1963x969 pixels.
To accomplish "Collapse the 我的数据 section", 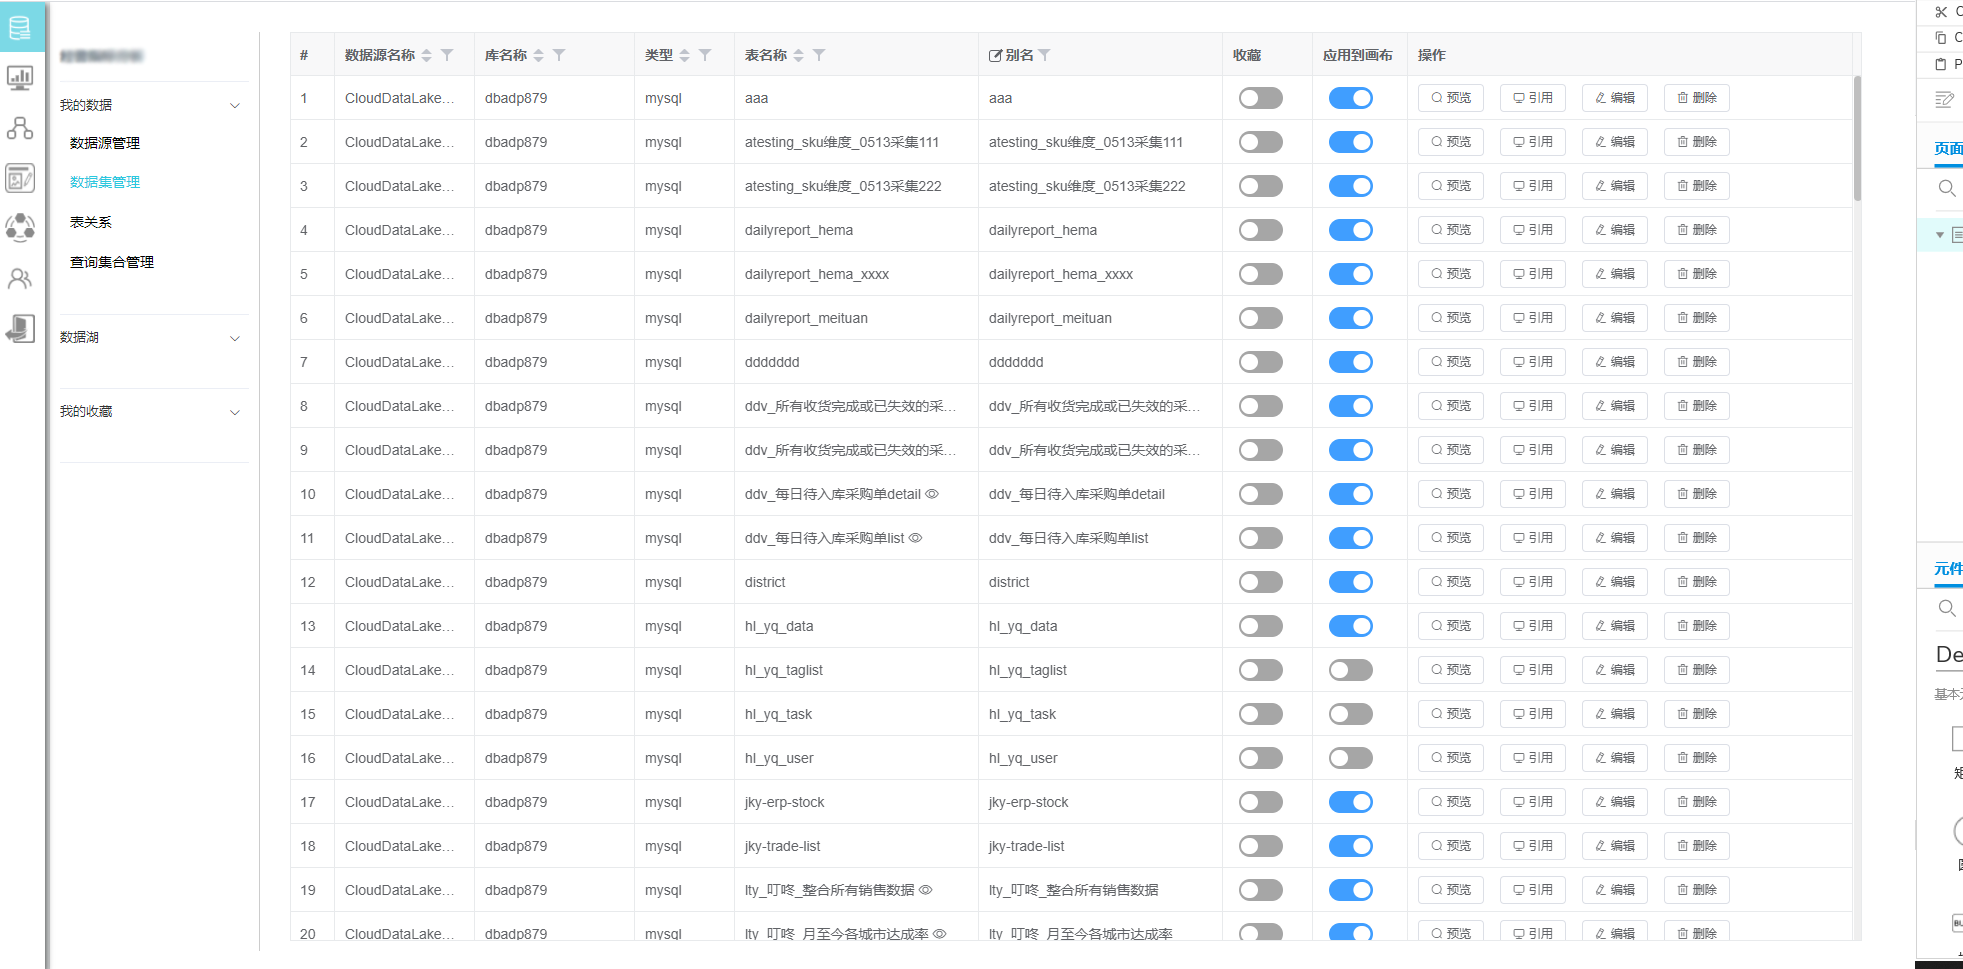I will pyautogui.click(x=235, y=106).
